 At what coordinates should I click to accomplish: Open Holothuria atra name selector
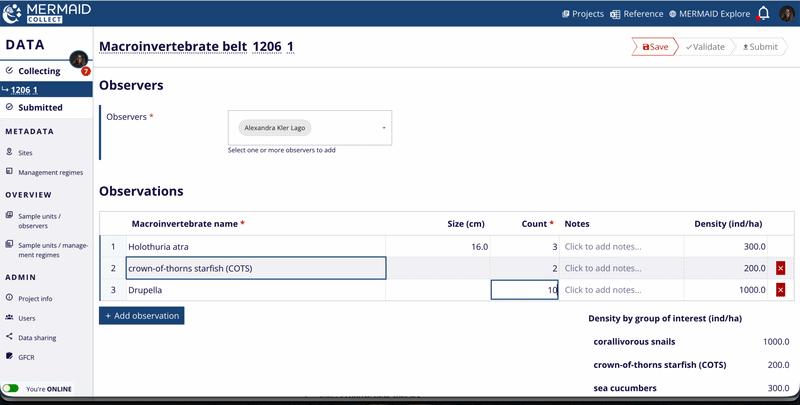click(x=256, y=246)
